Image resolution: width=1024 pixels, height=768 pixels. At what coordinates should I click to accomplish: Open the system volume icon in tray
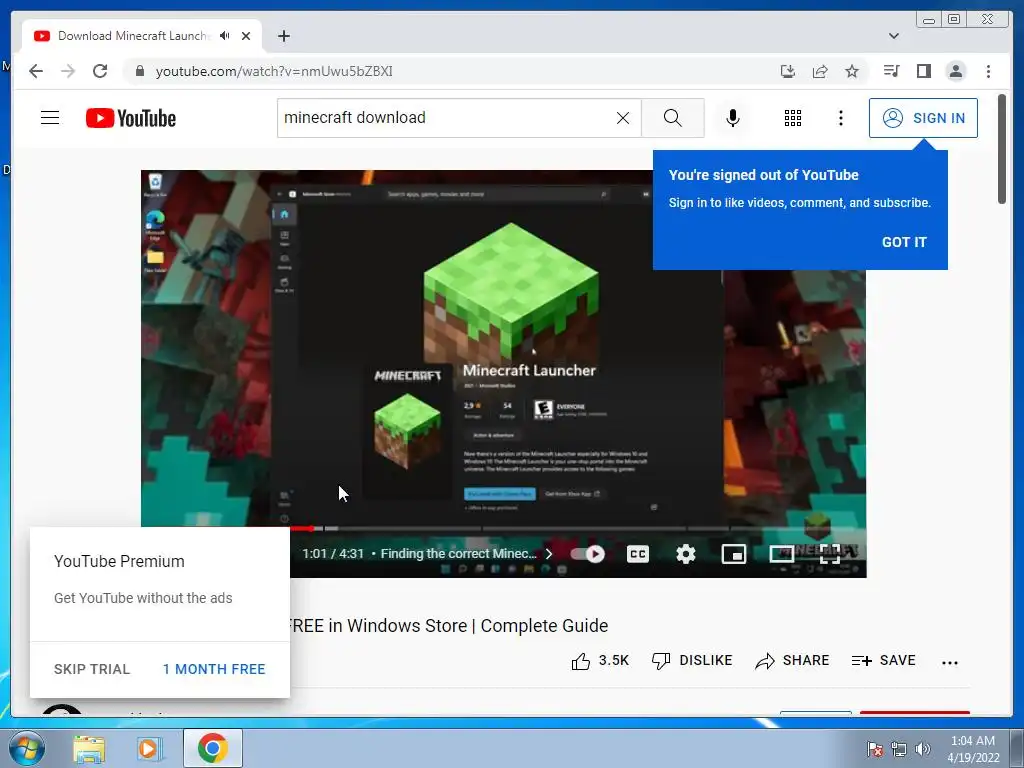click(x=922, y=749)
